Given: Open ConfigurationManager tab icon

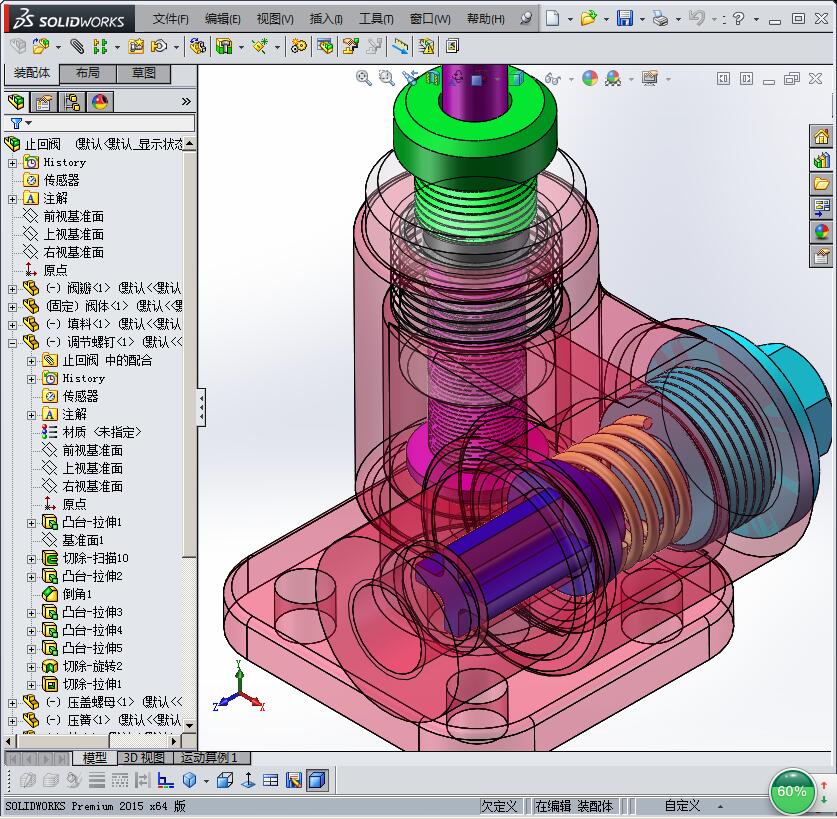Looking at the screenshot, I should (72, 101).
